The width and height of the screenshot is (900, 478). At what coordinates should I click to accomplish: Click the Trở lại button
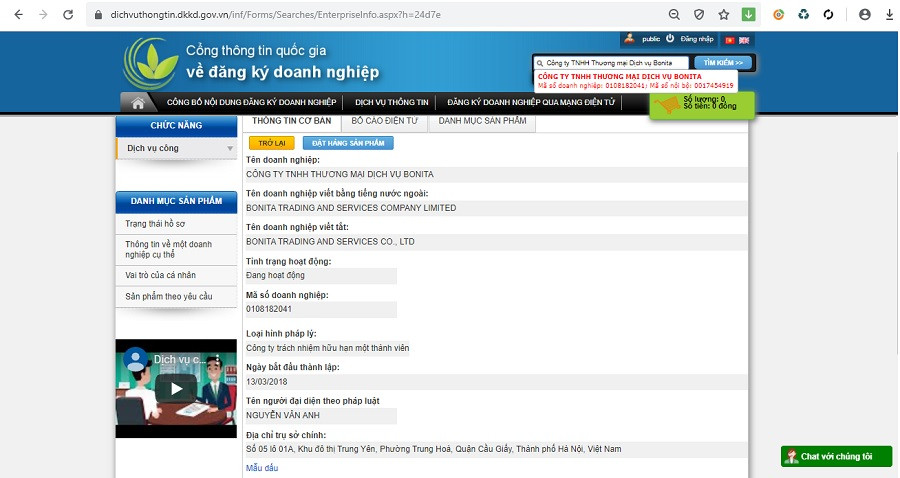(x=271, y=143)
